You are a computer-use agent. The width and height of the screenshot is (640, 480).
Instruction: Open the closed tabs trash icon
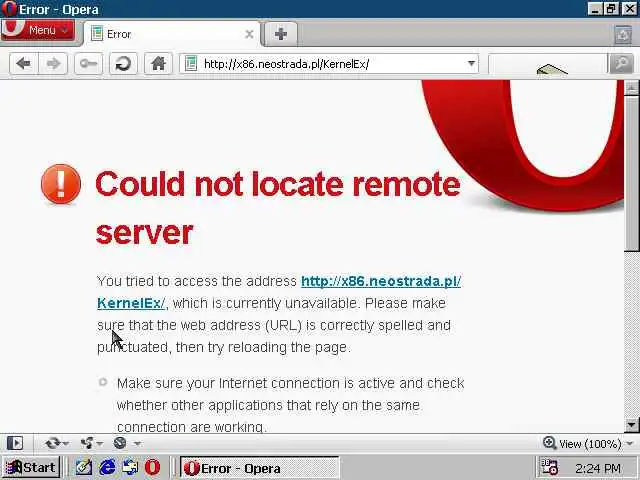click(x=622, y=34)
